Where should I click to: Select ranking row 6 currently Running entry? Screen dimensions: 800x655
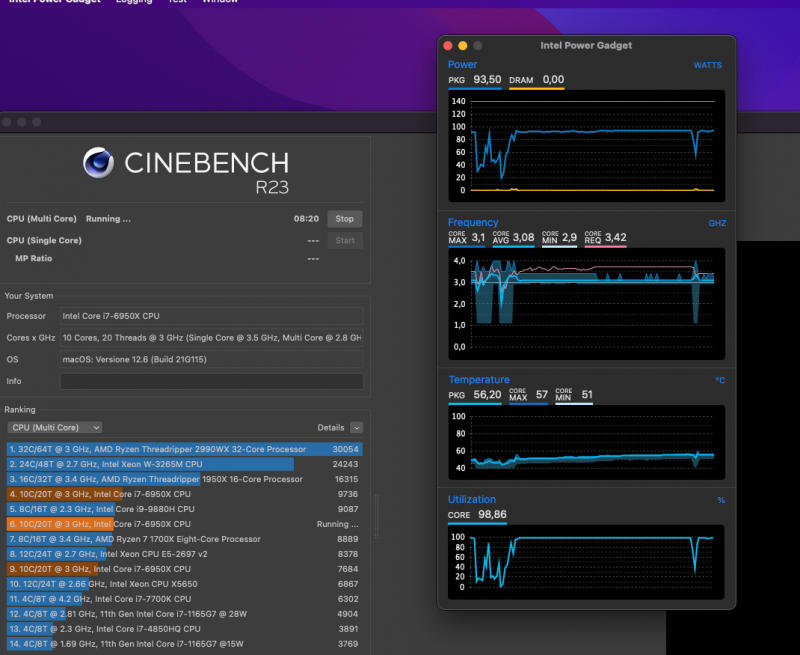coord(185,524)
